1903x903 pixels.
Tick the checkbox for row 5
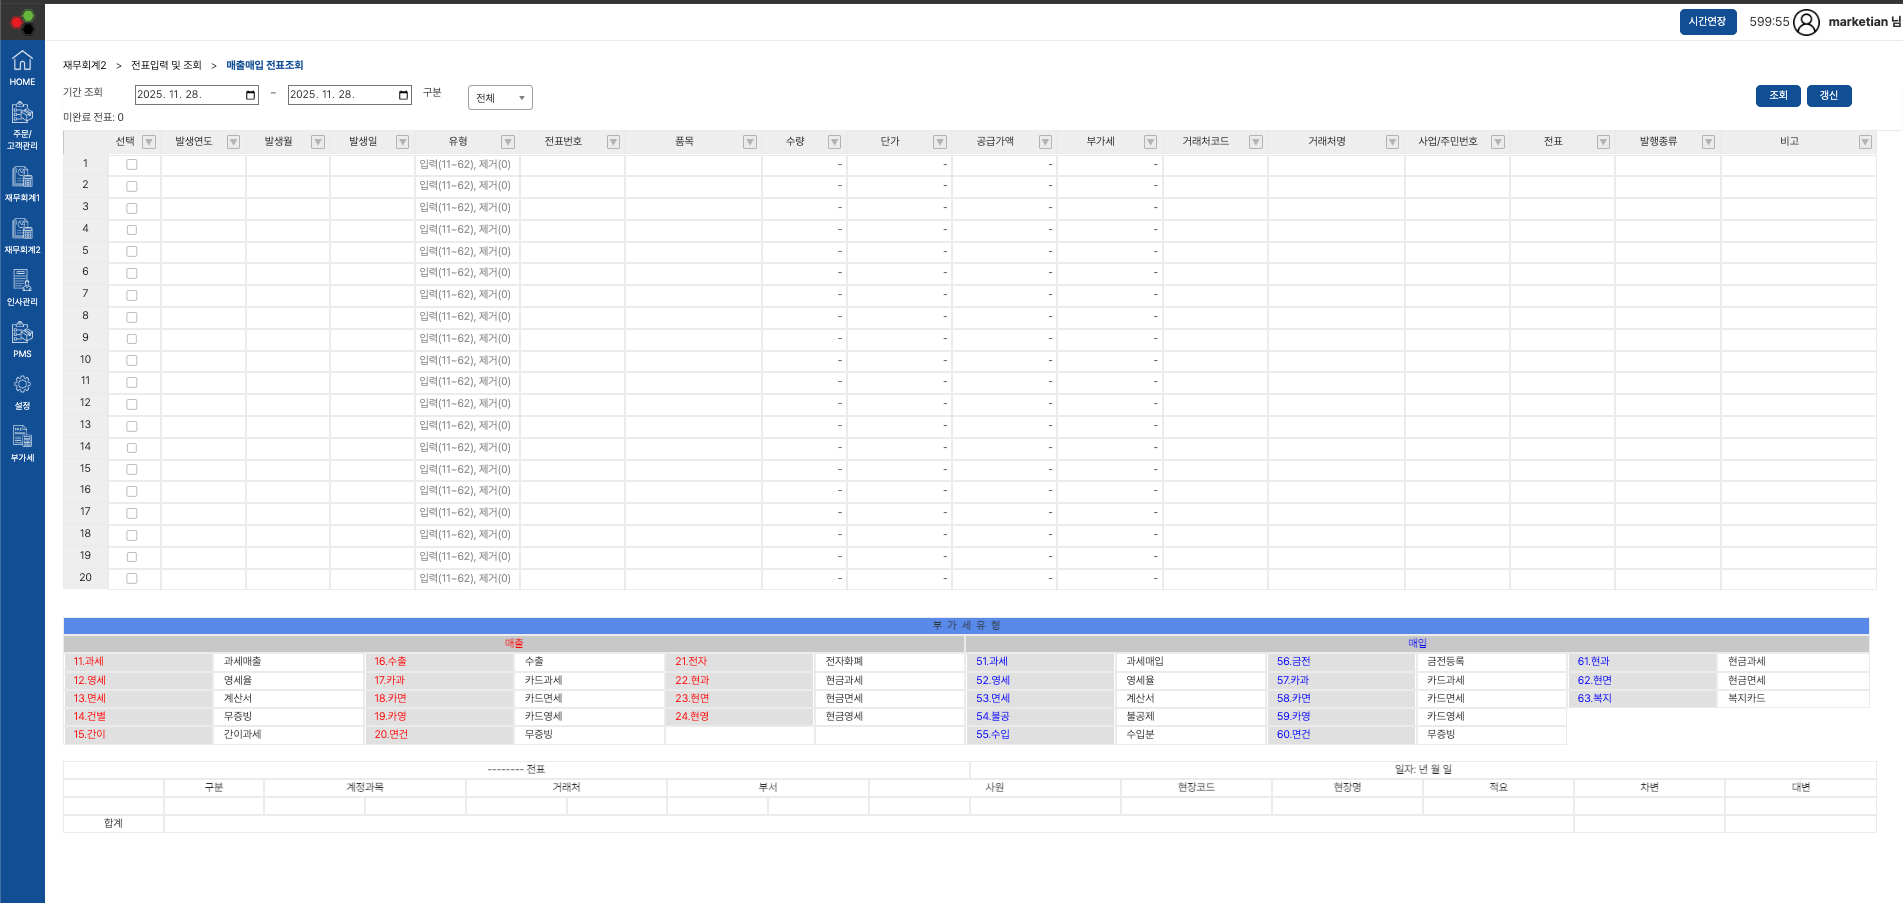132,252
